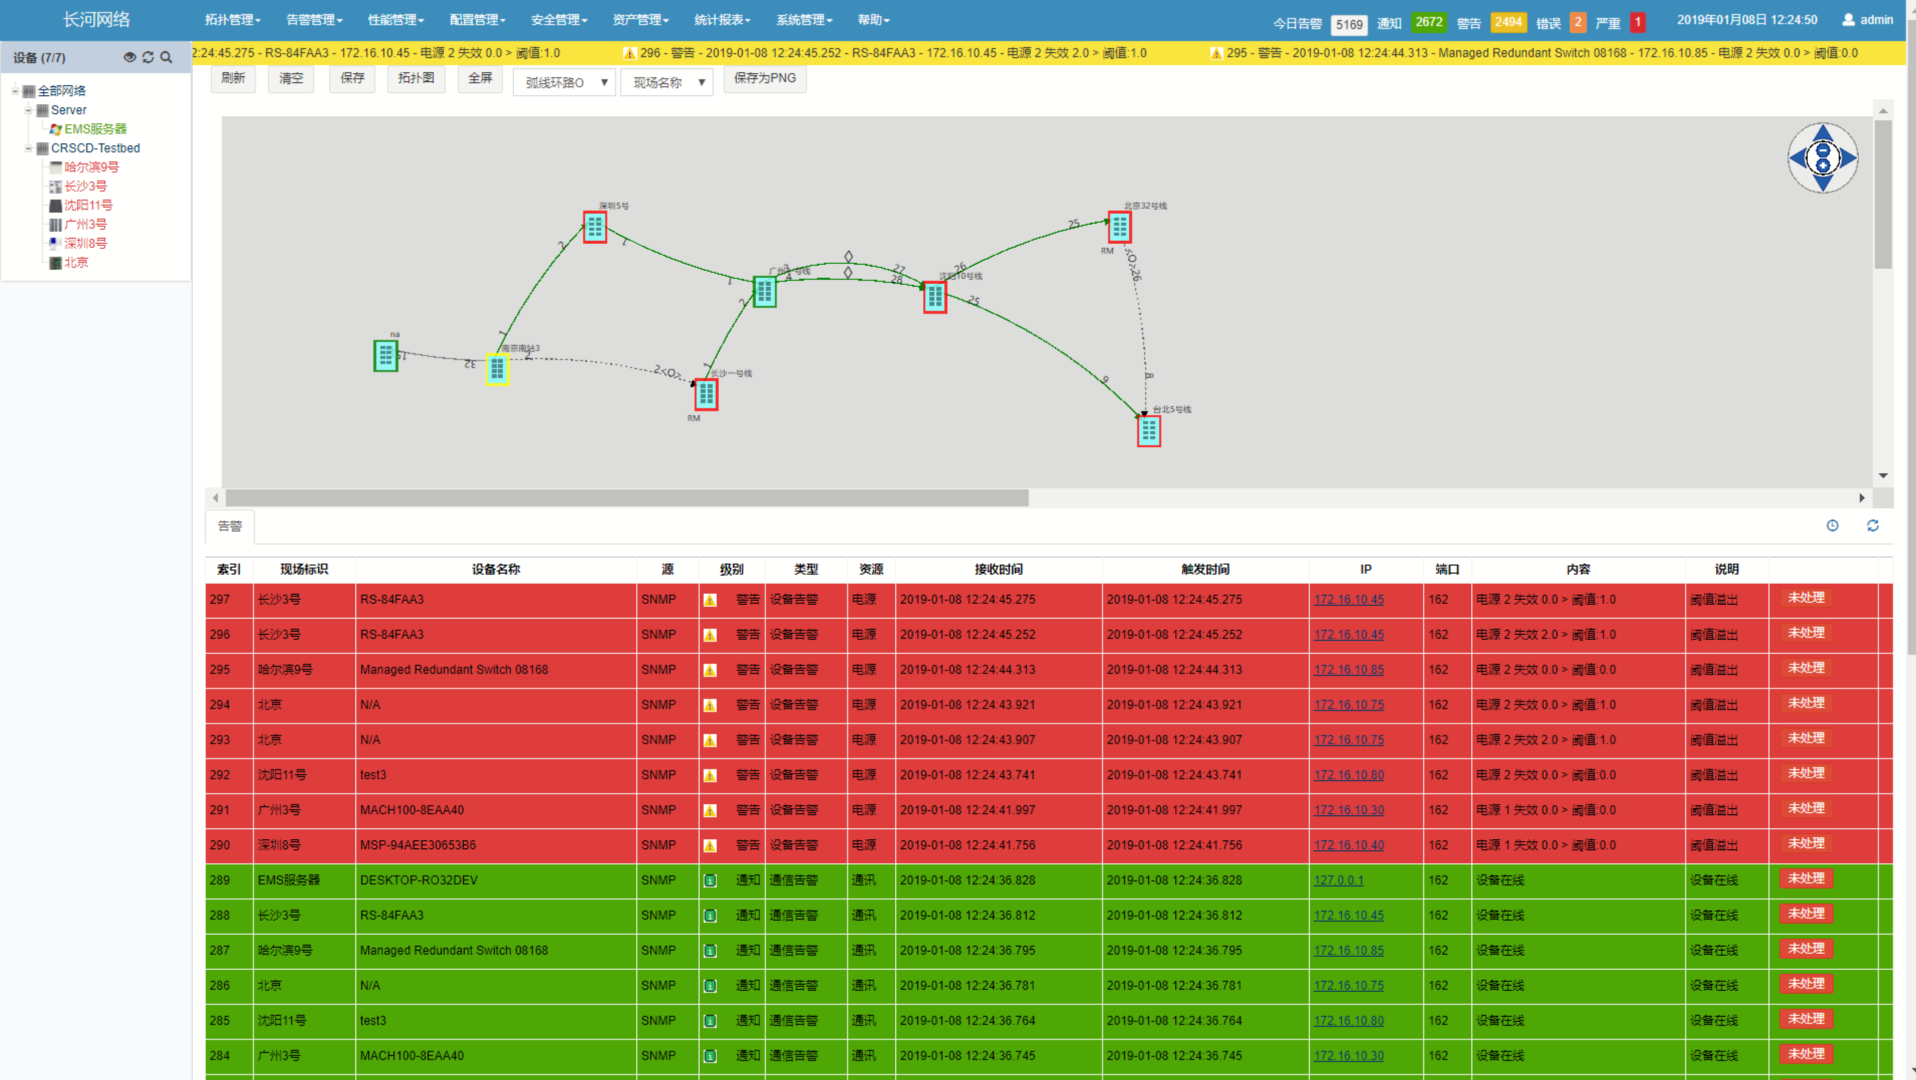Click the device panel refresh icon
The width and height of the screenshot is (1916, 1080).
(x=148, y=58)
